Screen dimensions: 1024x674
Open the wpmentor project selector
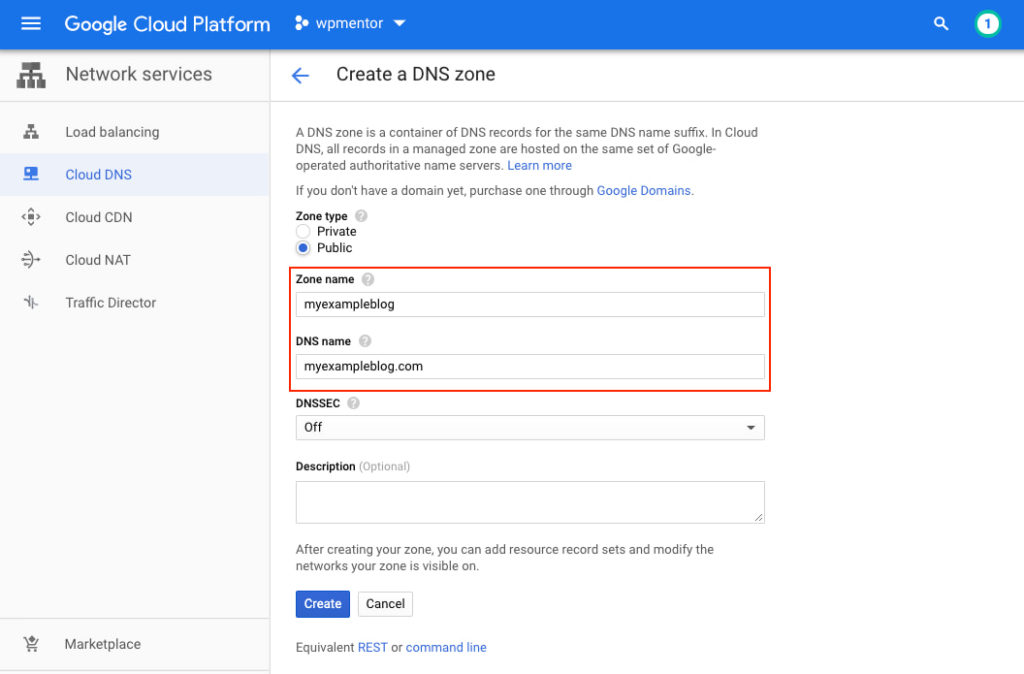coord(350,23)
